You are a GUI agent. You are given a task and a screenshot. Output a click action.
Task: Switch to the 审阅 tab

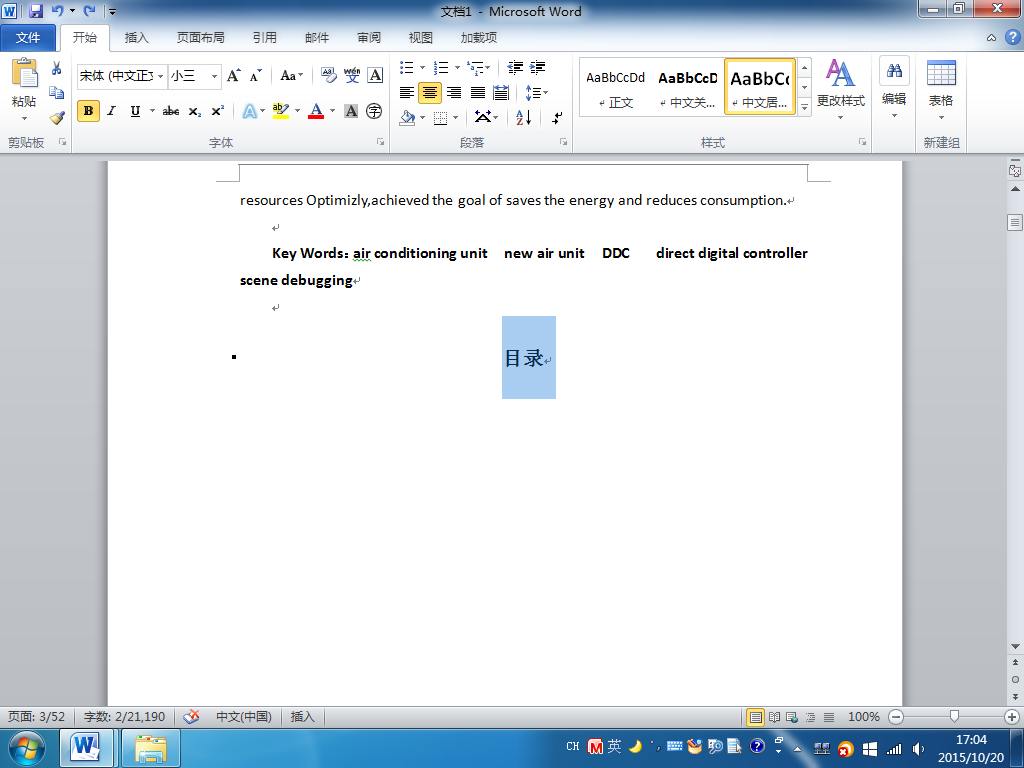click(369, 38)
